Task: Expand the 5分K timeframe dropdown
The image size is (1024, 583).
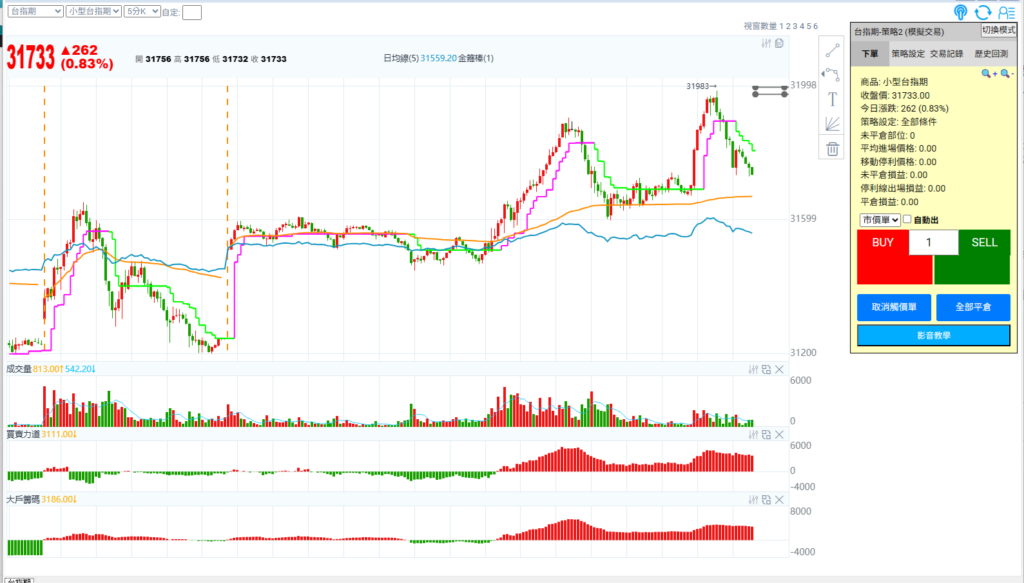Action: click(139, 11)
